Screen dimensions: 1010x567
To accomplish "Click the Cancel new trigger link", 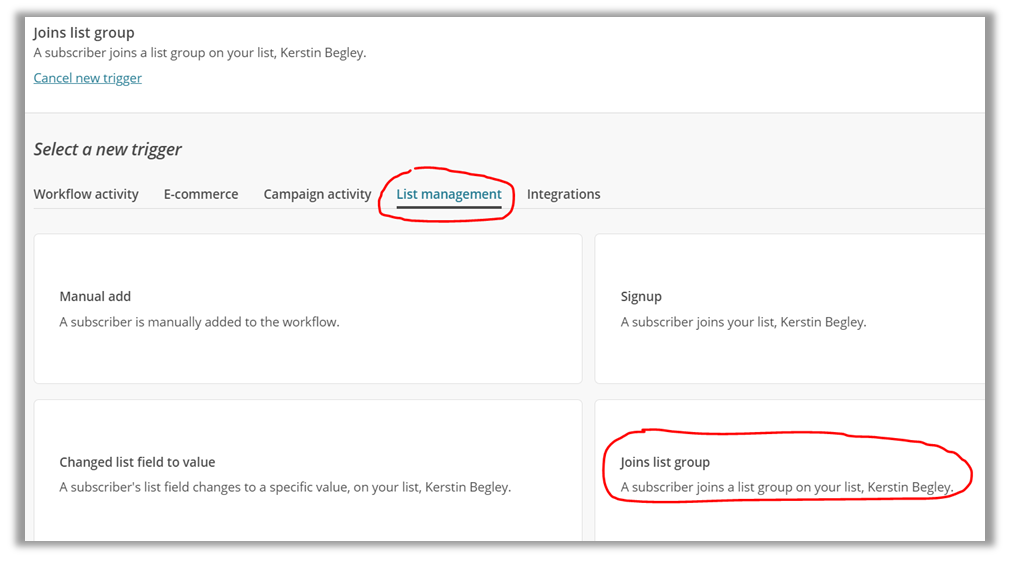I will click(88, 78).
